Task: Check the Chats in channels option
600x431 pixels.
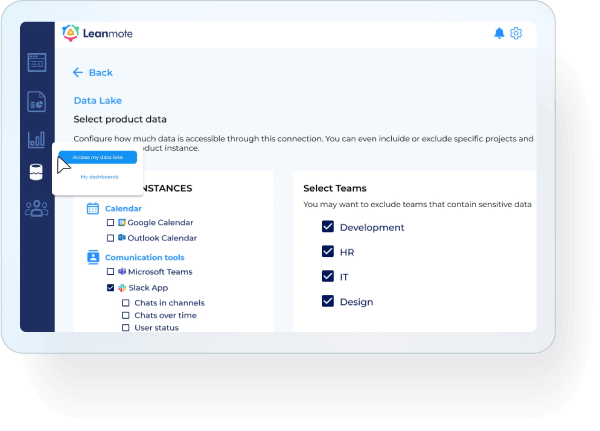Action: coord(126,303)
